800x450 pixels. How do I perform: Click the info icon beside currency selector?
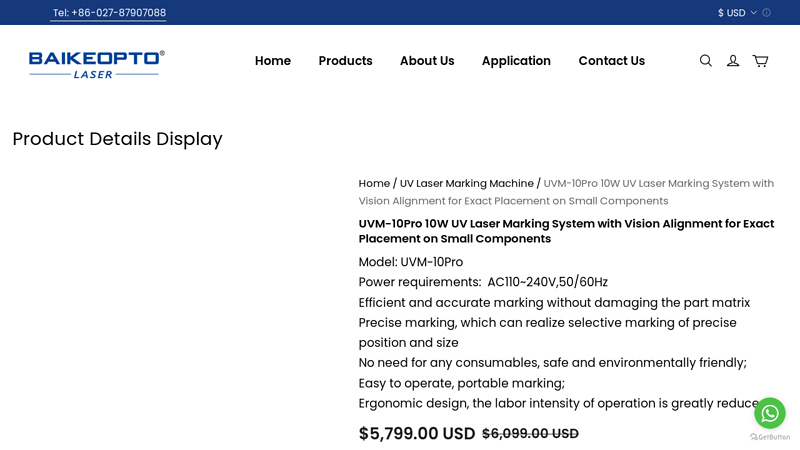(x=767, y=13)
